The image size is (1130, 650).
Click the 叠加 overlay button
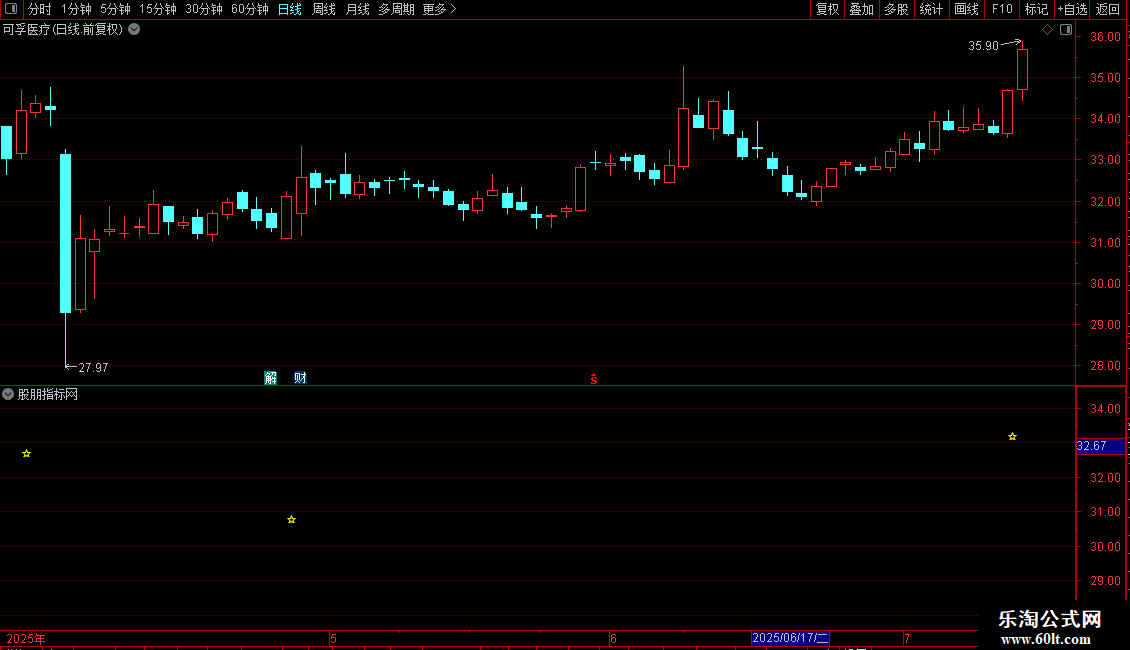click(862, 9)
